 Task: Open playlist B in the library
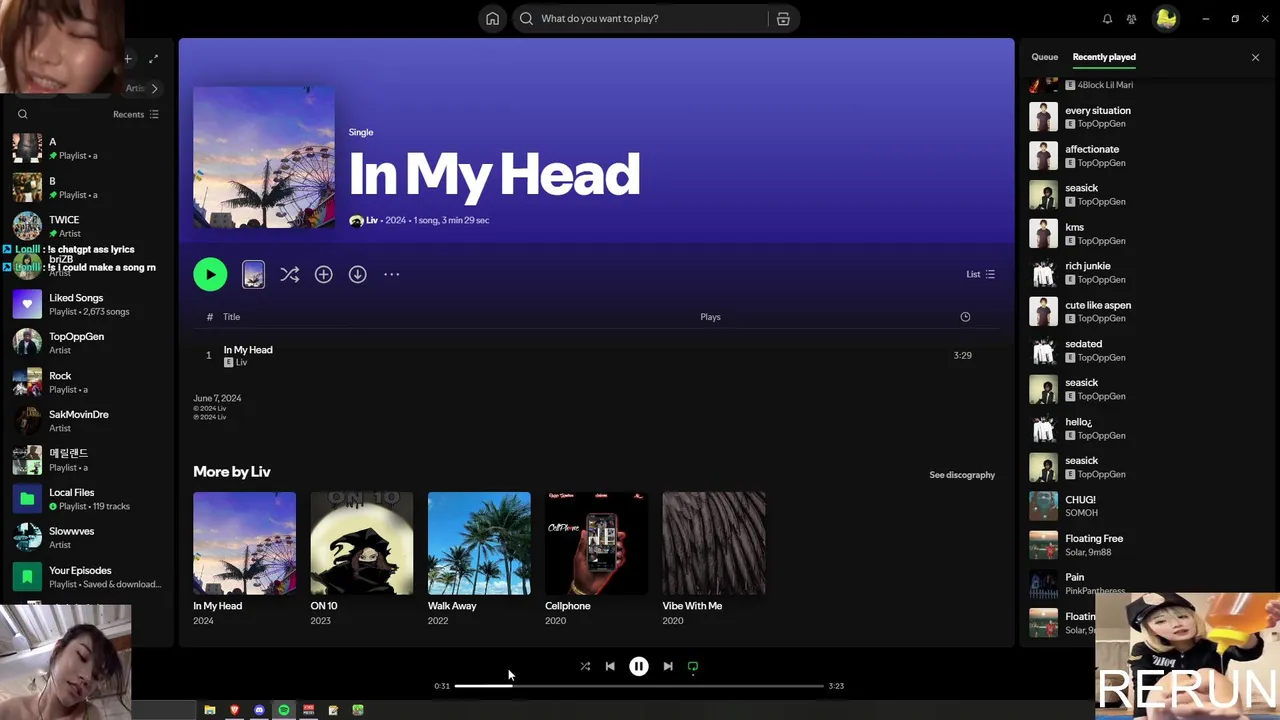[87, 187]
